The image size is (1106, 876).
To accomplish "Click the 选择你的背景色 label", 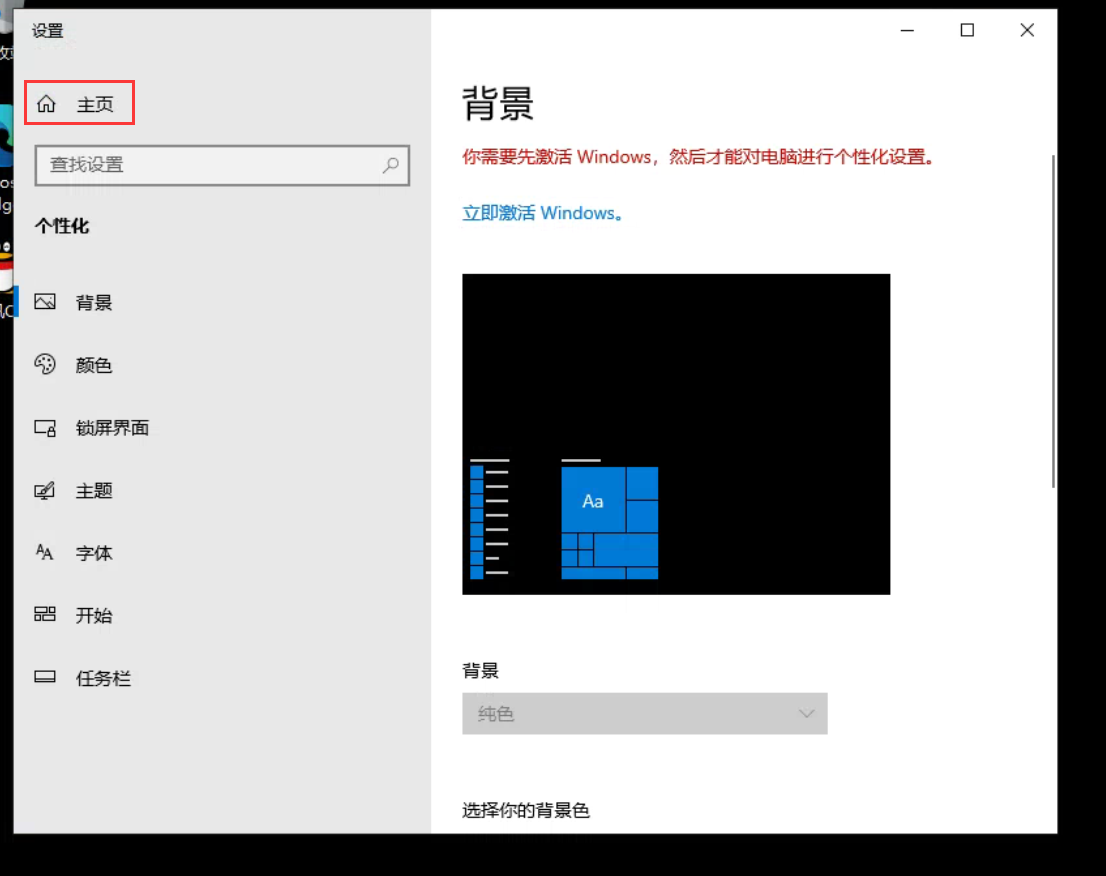I will click(526, 810).
